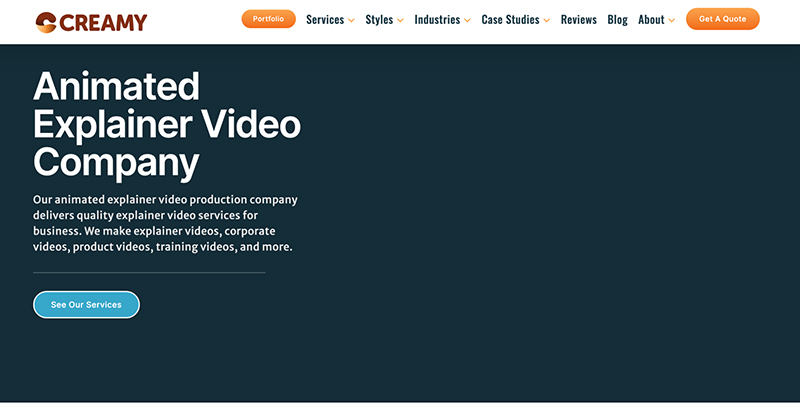Click the CREAMY brand name text
This screenshot has height=403, width=800.
pos(103,21)
